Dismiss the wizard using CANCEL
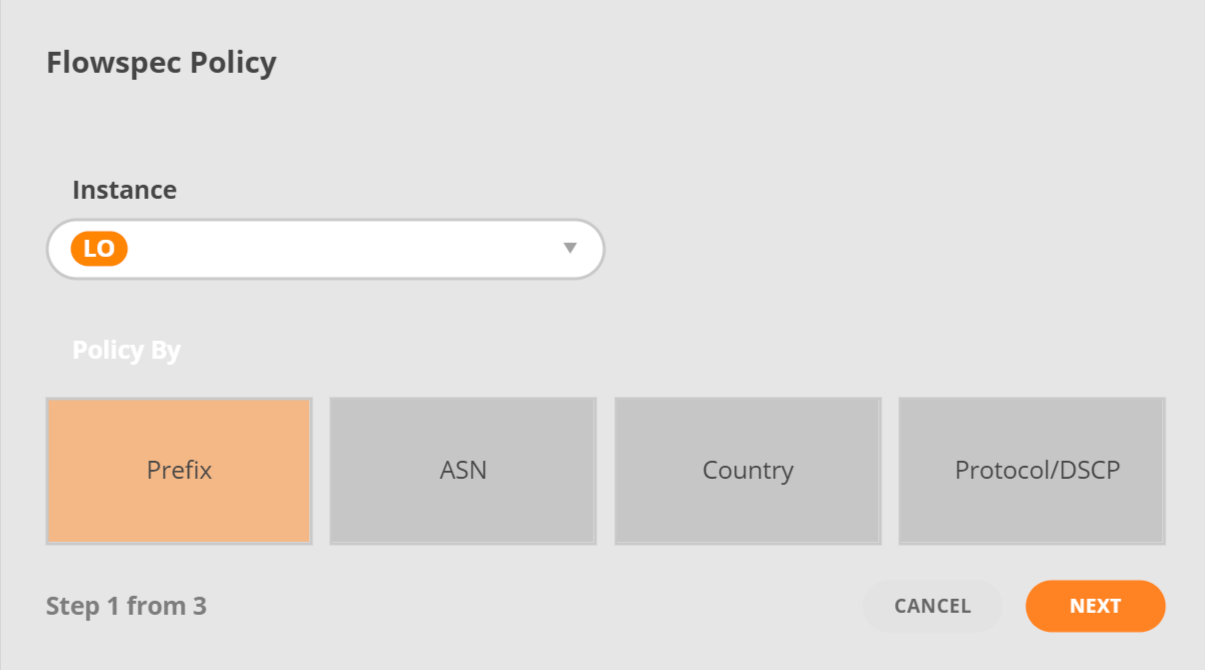The image size is (1205, 670). pyautogui.click(x=932, y=606)
